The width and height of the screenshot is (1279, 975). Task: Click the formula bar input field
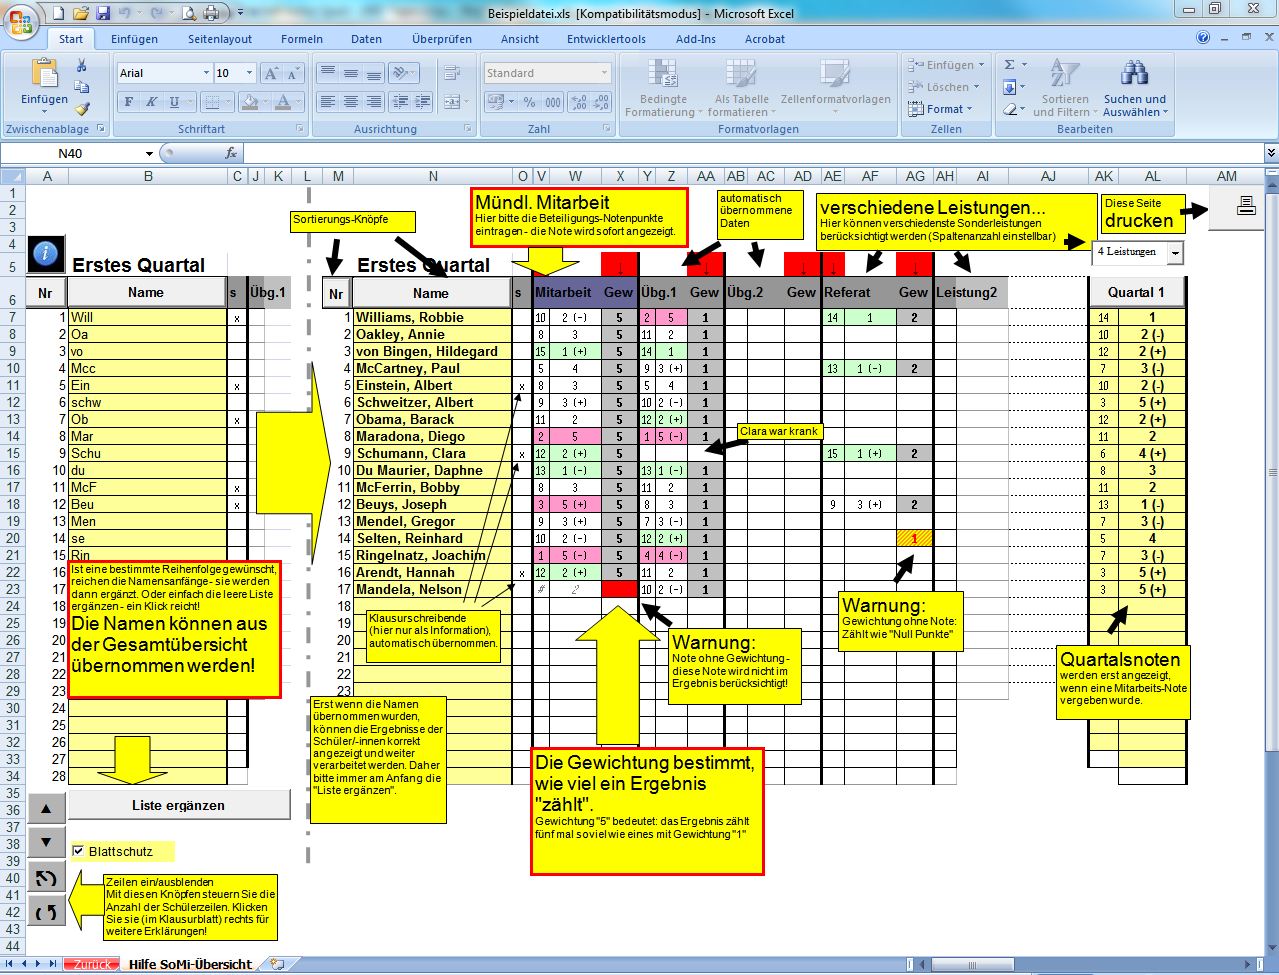click(754, 153)
